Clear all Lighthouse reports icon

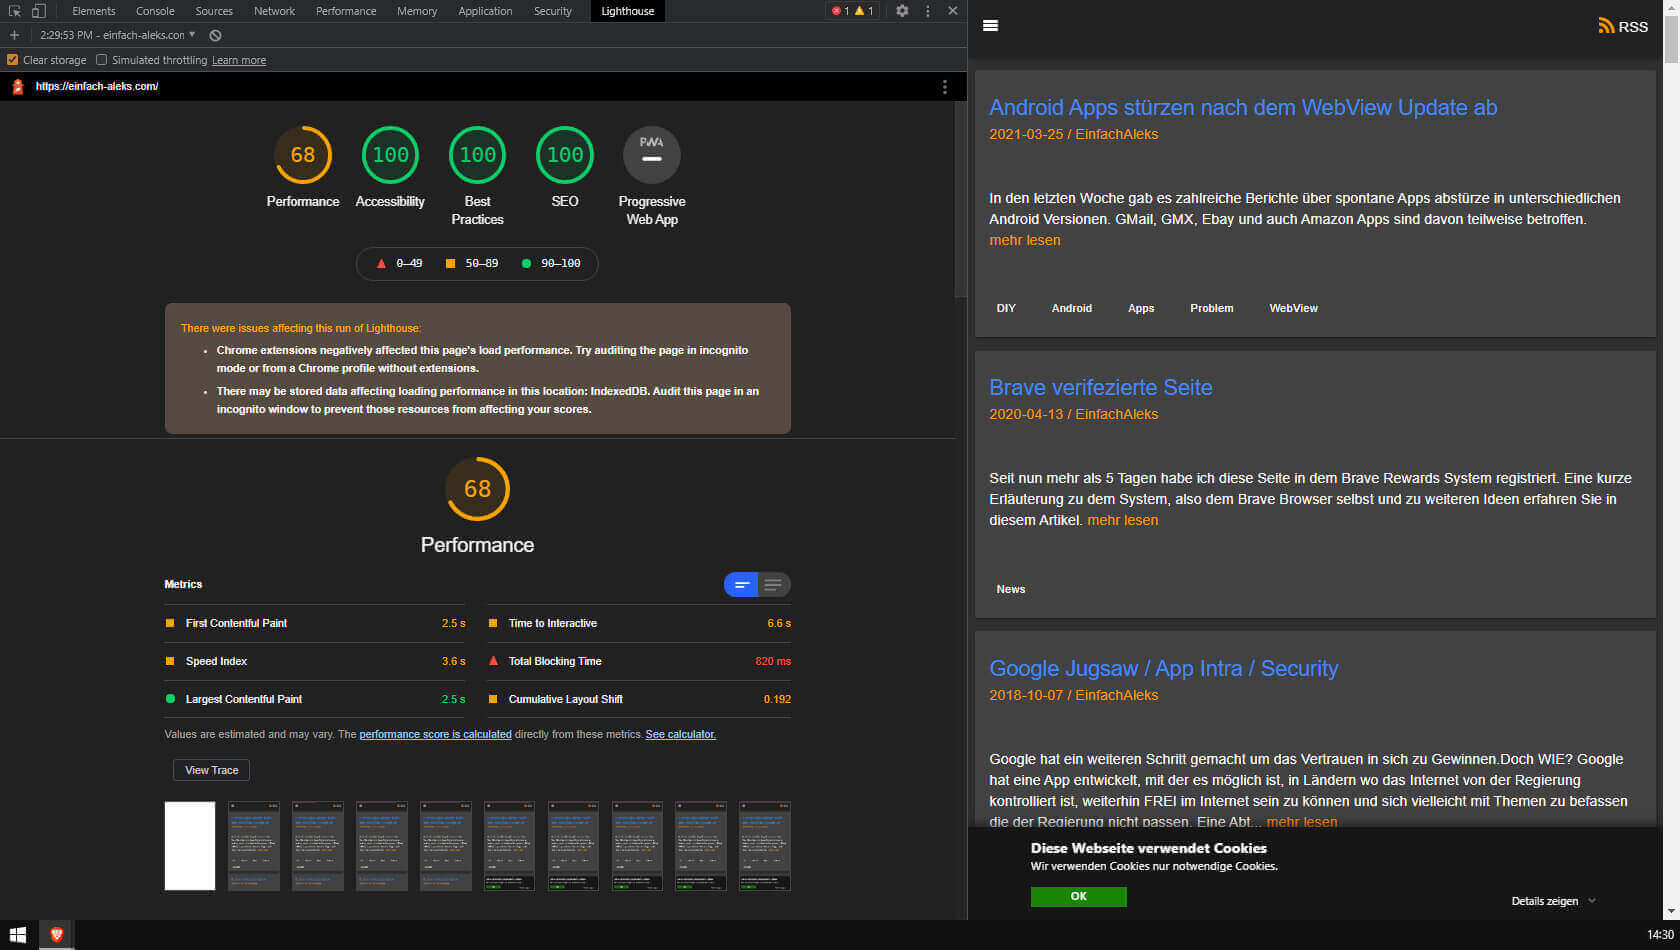[215, 35]
